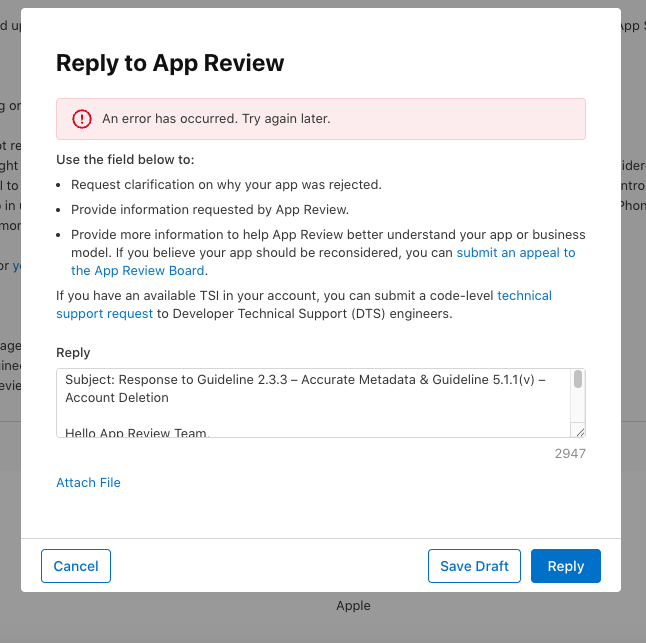
Task: Click 'Use the field below to:' text
Action: 125,160
